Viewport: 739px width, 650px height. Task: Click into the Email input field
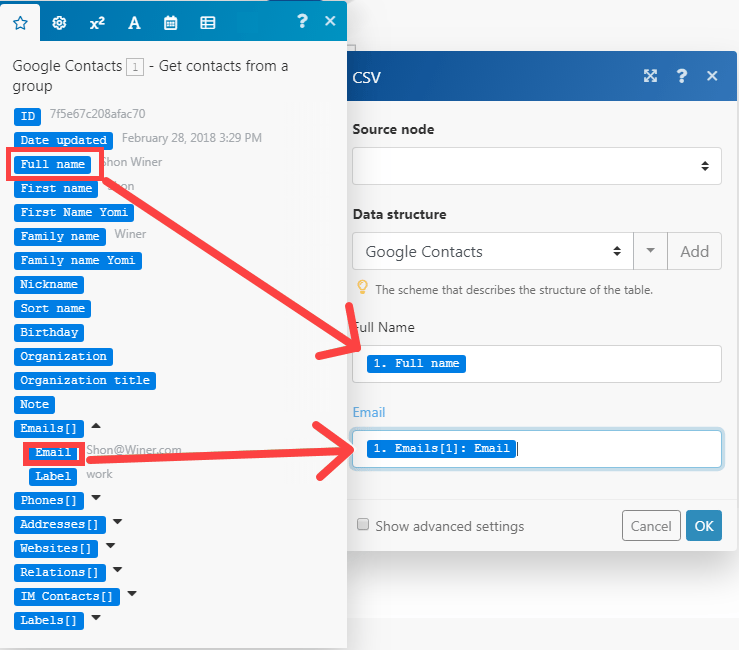(x=537, y=449)
